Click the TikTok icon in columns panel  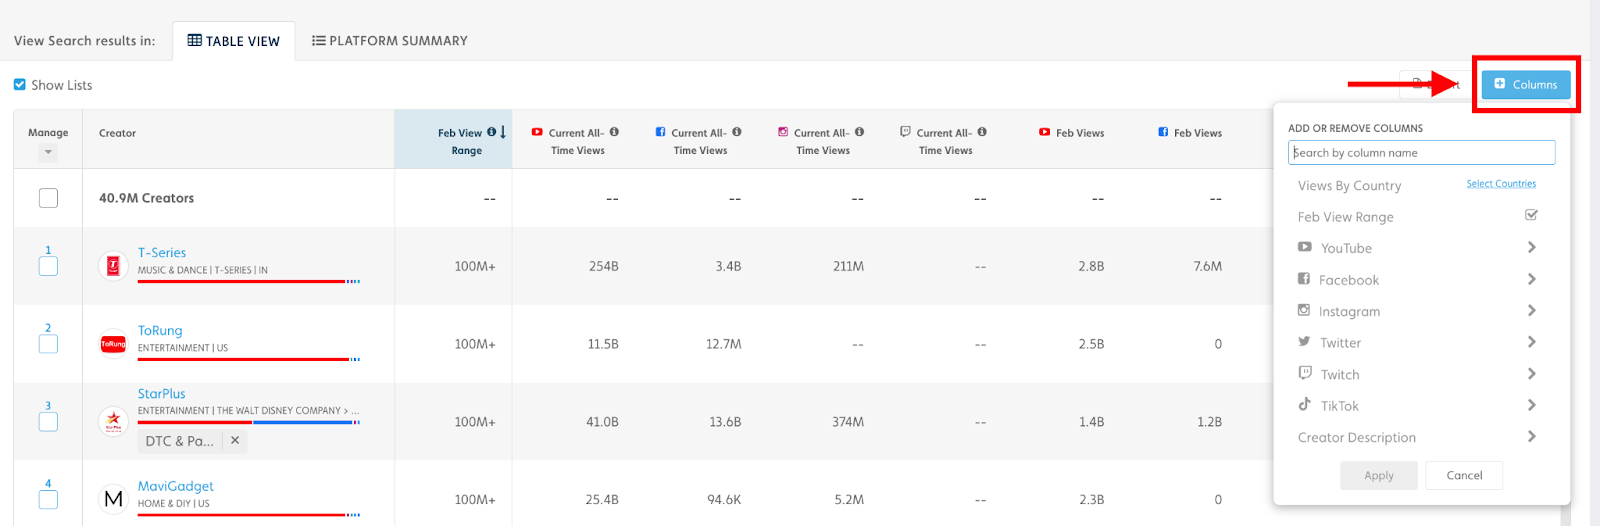pos(1305,405)
